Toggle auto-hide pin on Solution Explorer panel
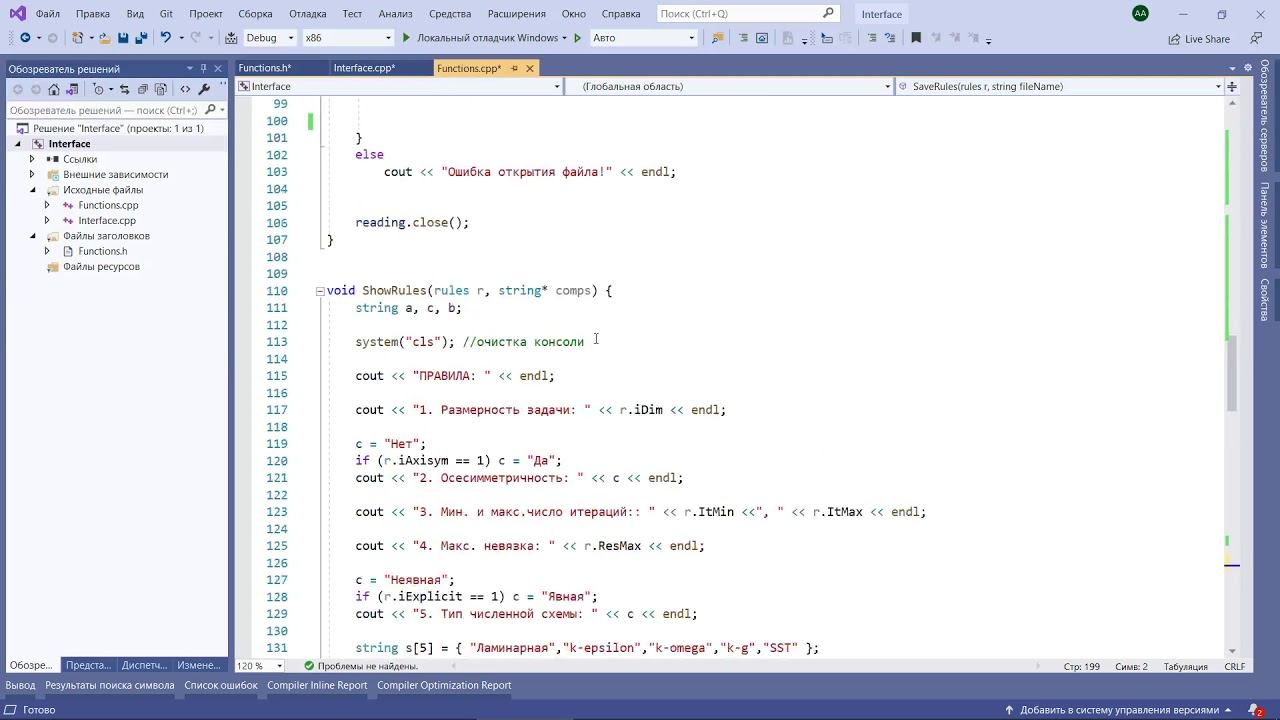Viewport: 1280px width, 720px height. tap(204, 68)
